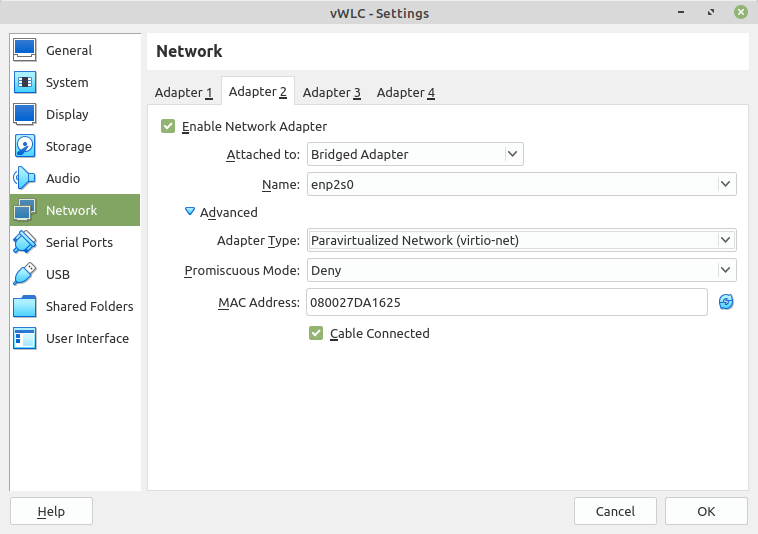This screenshot has width=758, height=534.
Task: Open the Display monitor icon
Action: 25,114
